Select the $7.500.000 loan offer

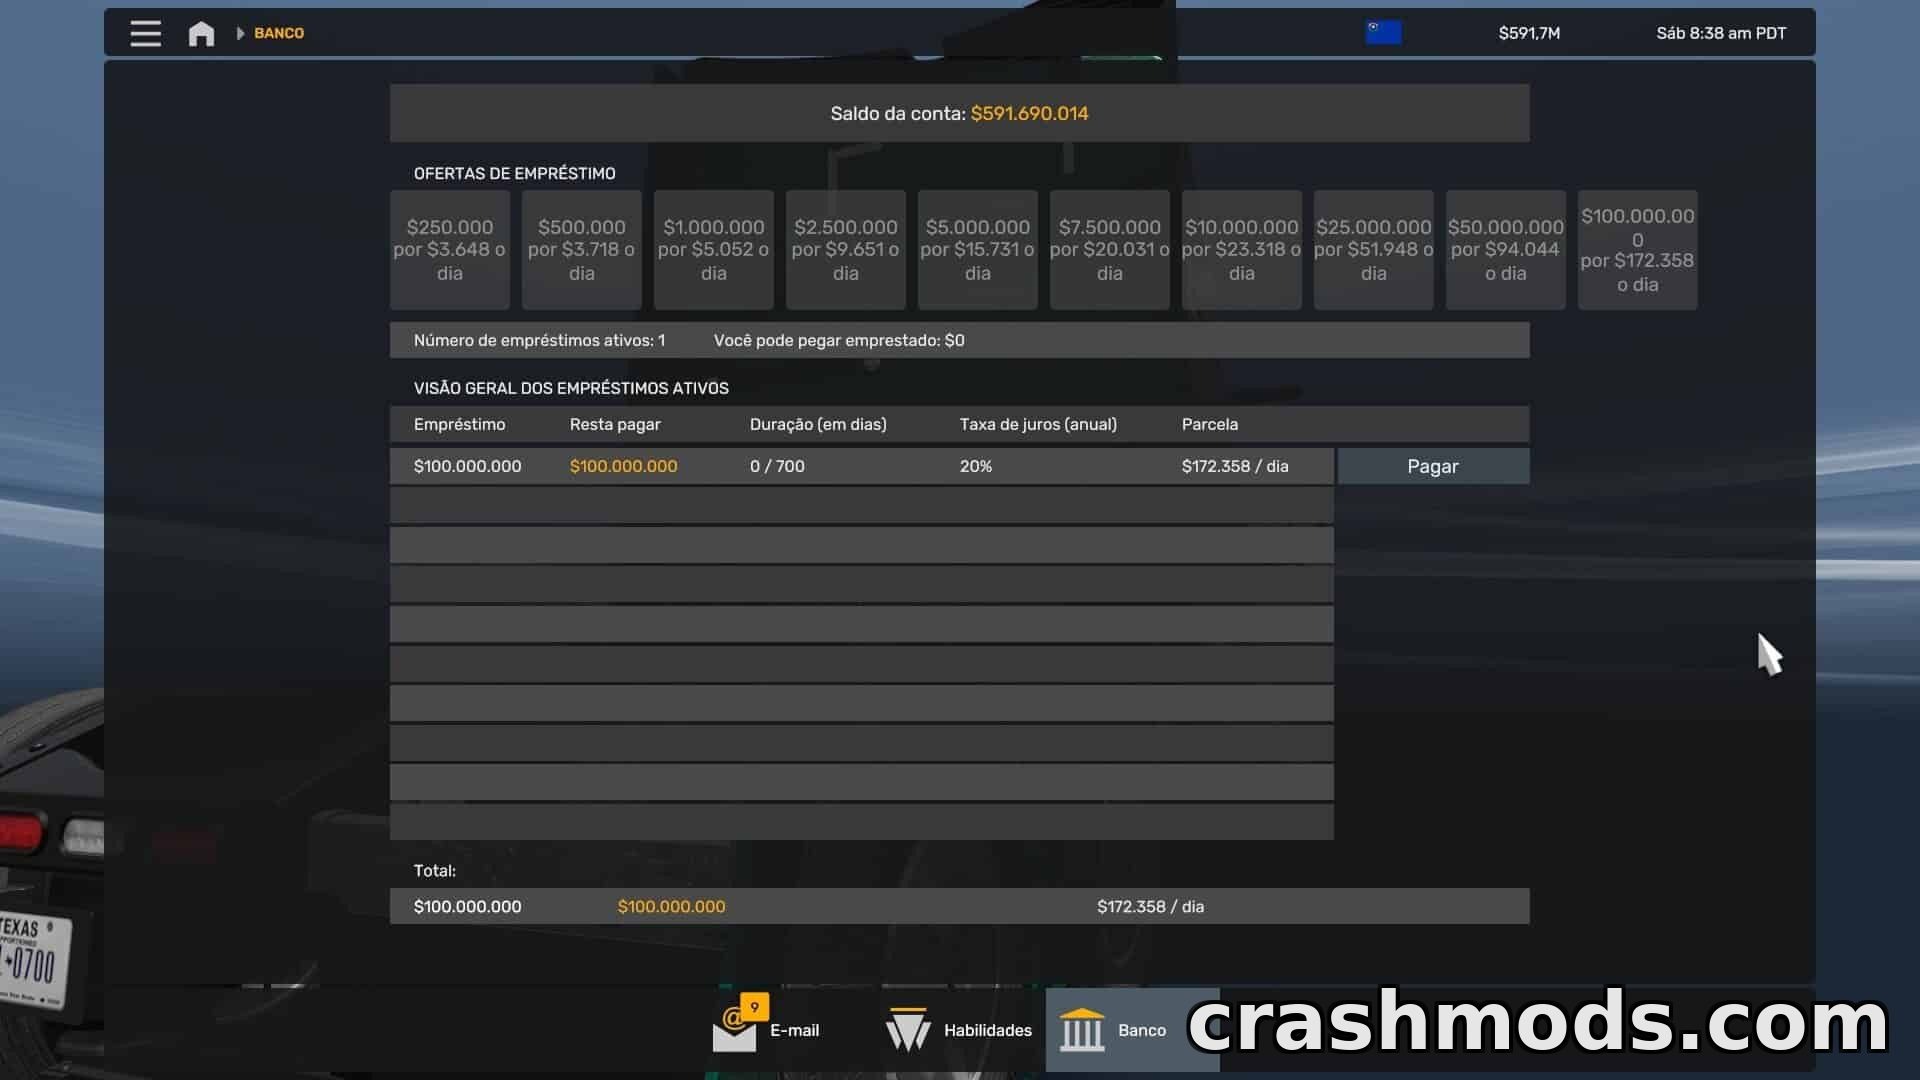(1110, 250)
